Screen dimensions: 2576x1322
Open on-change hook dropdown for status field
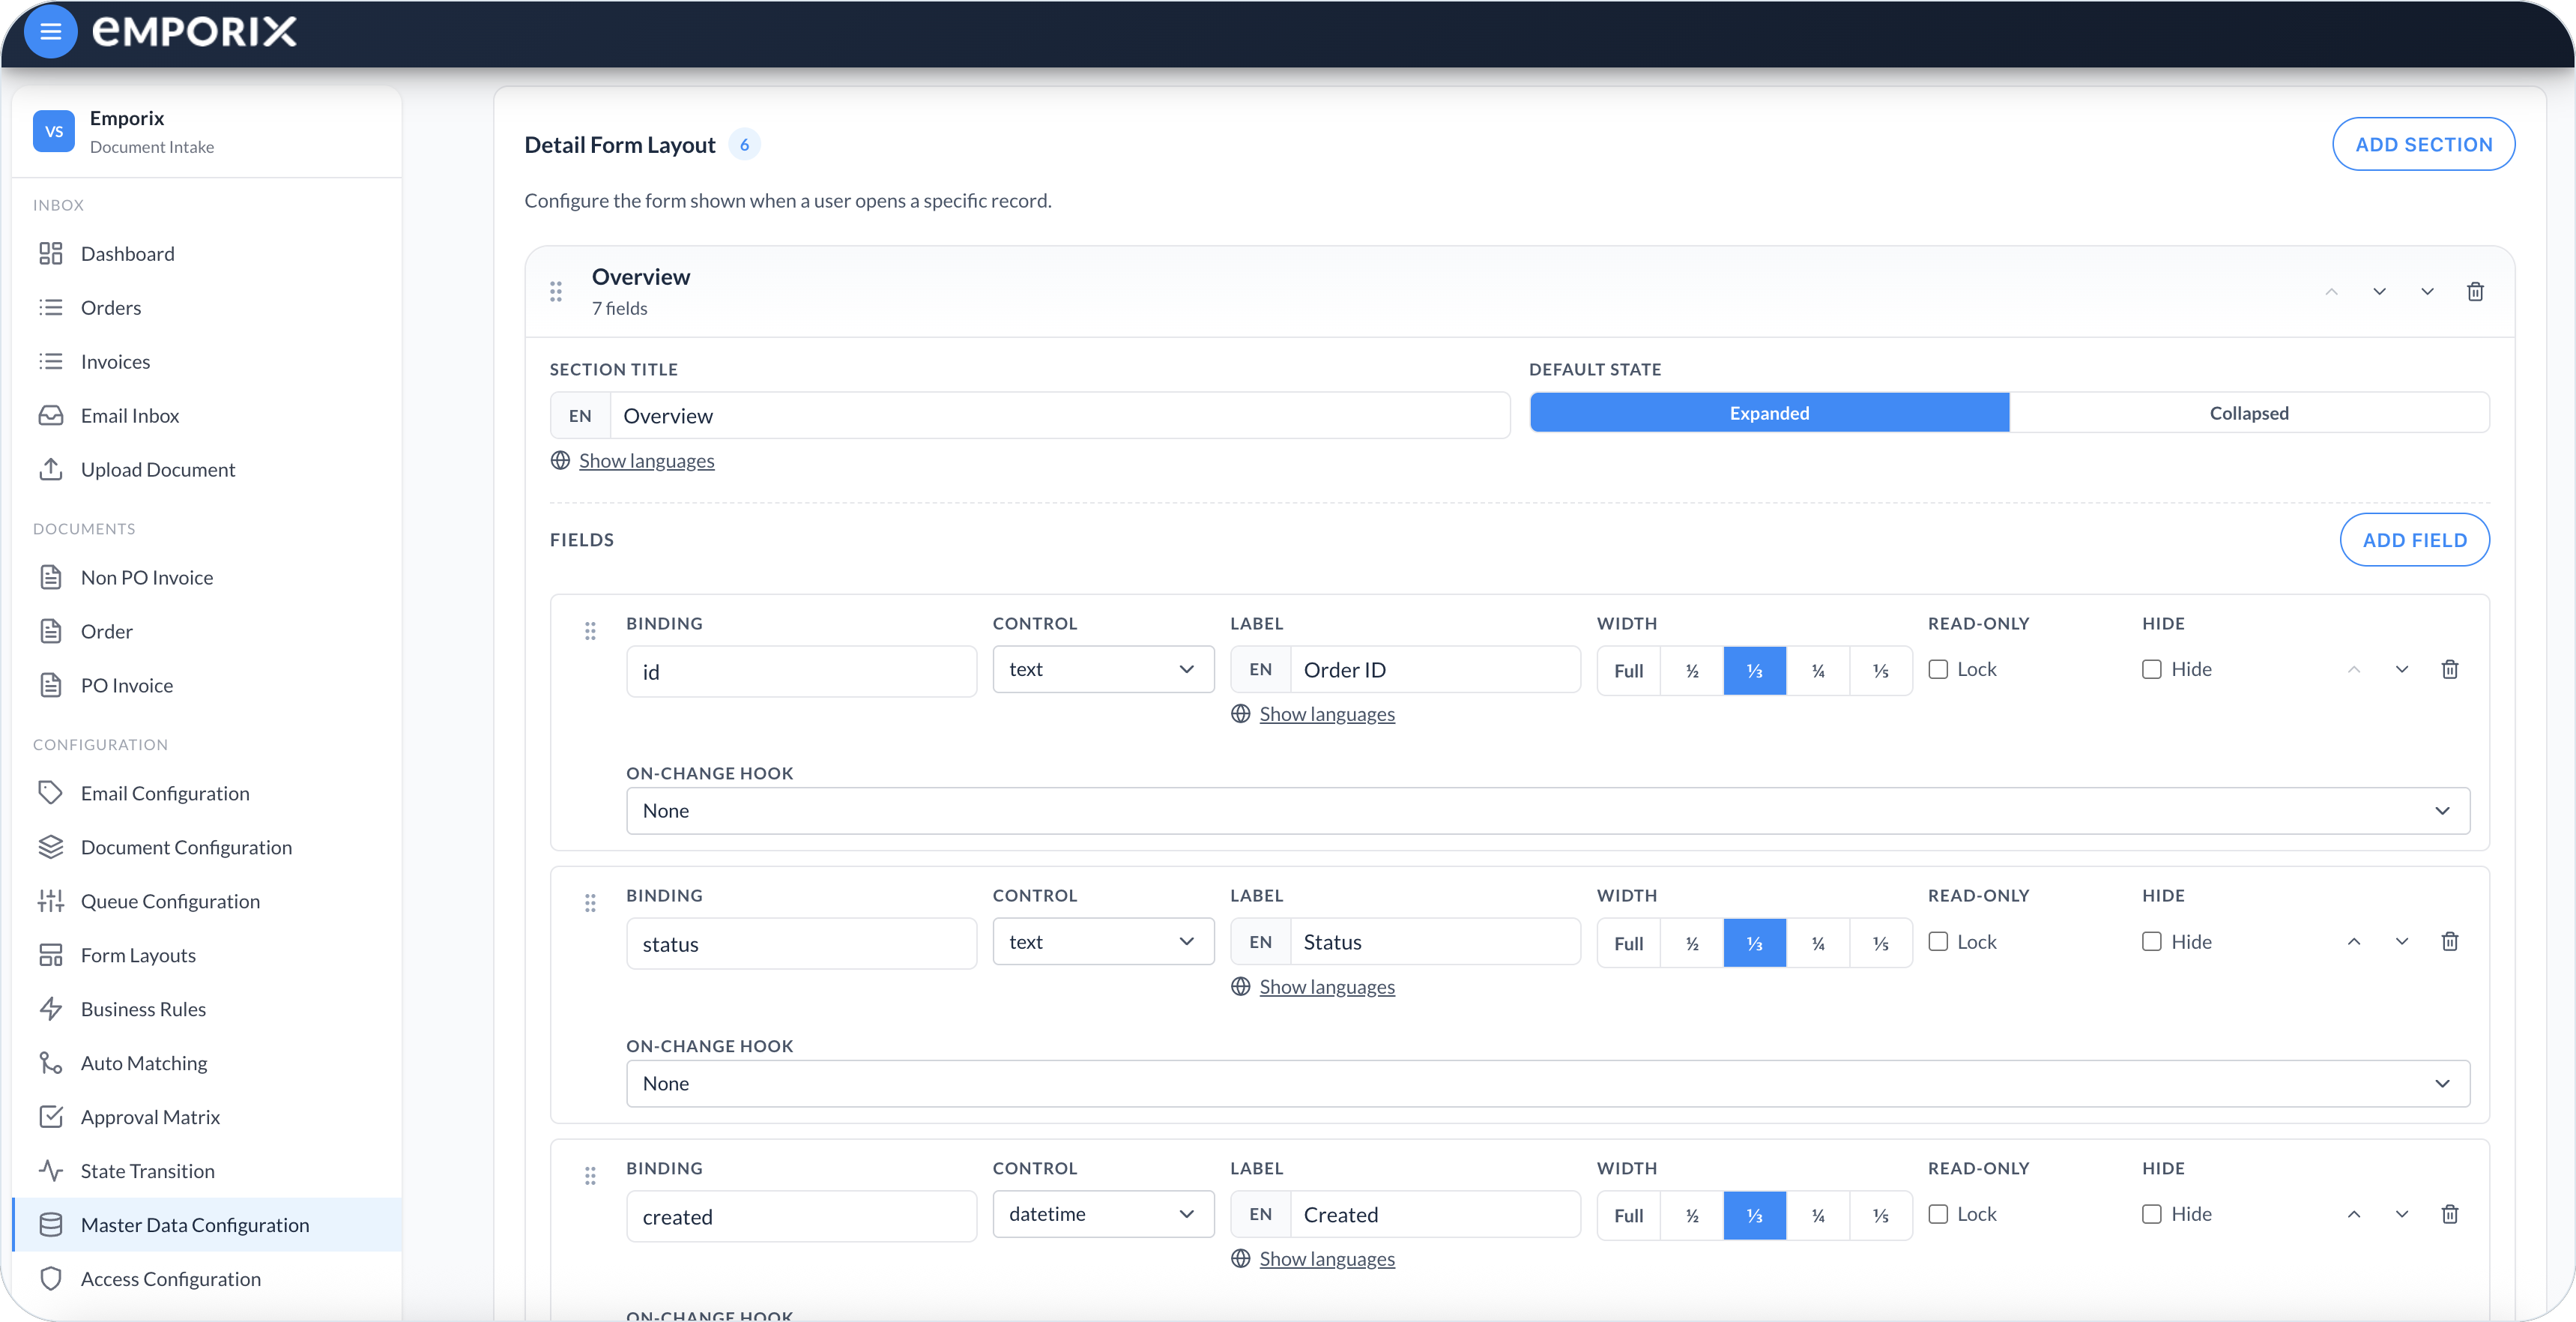[1548, 1083]
